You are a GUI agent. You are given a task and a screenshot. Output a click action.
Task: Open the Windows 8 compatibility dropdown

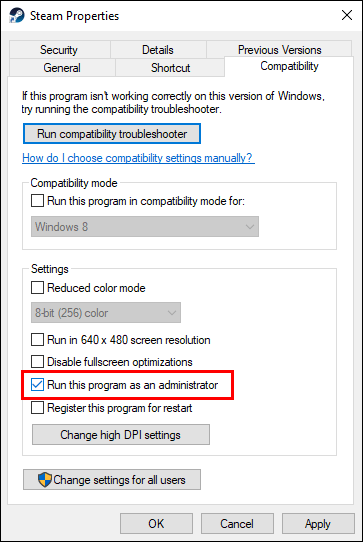pyautogui.click(x=145, y=226)
